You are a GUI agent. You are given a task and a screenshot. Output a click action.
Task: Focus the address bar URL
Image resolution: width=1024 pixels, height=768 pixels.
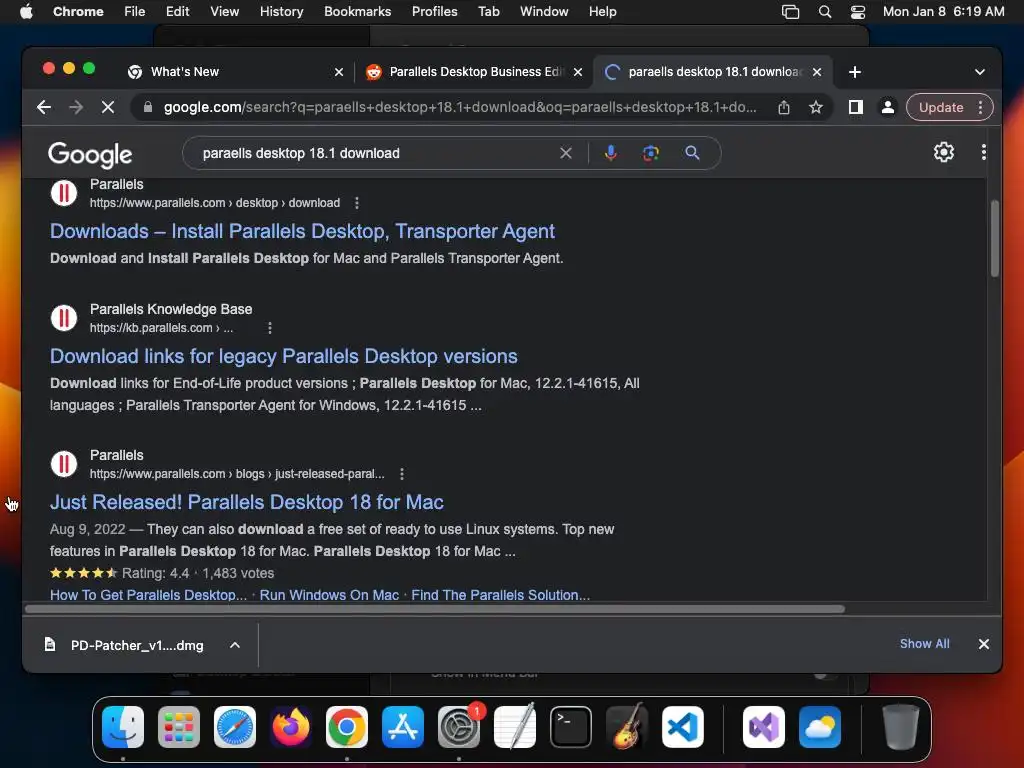click(x=460, y=107)
